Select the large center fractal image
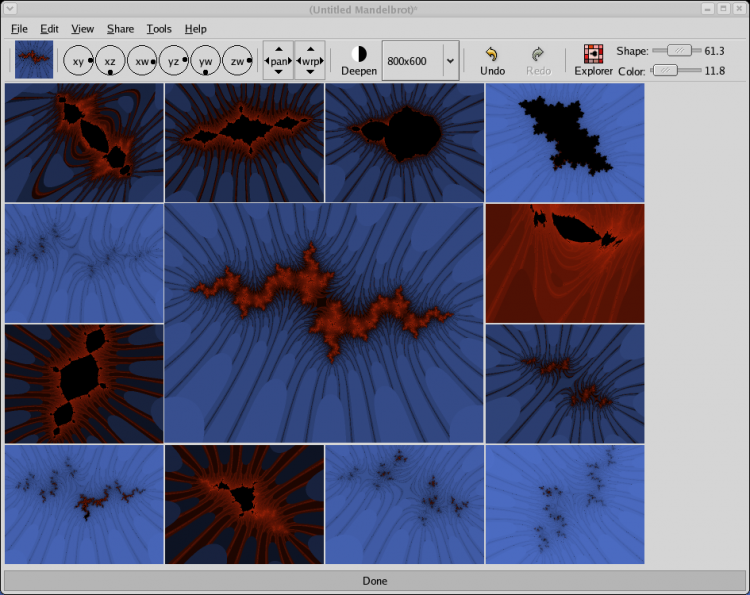 point(324,323)
